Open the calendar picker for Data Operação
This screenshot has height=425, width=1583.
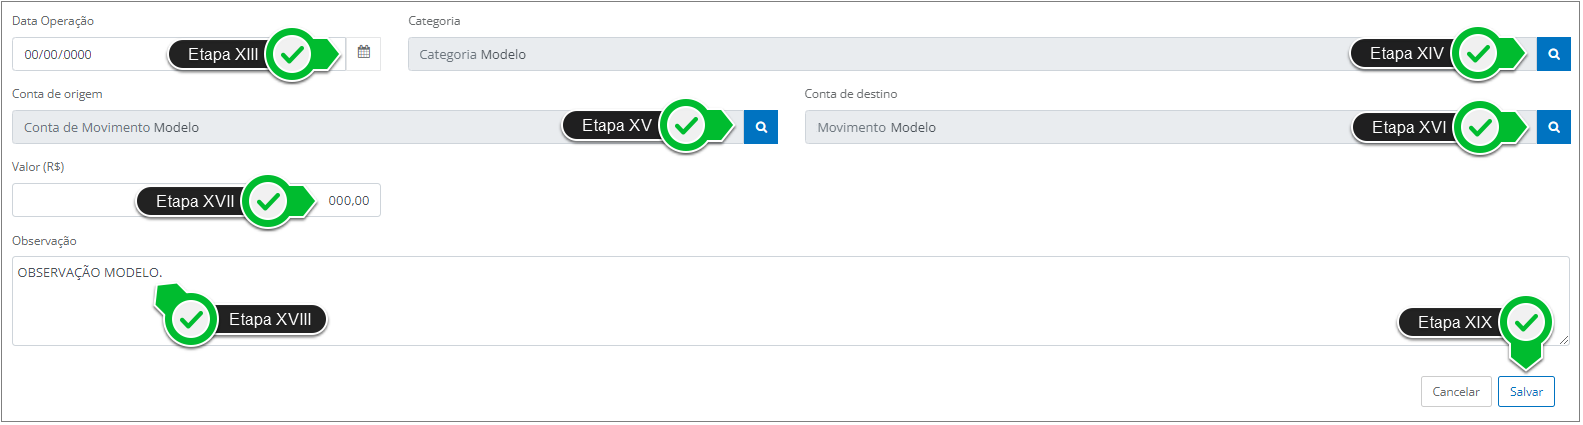coord(364,53)
